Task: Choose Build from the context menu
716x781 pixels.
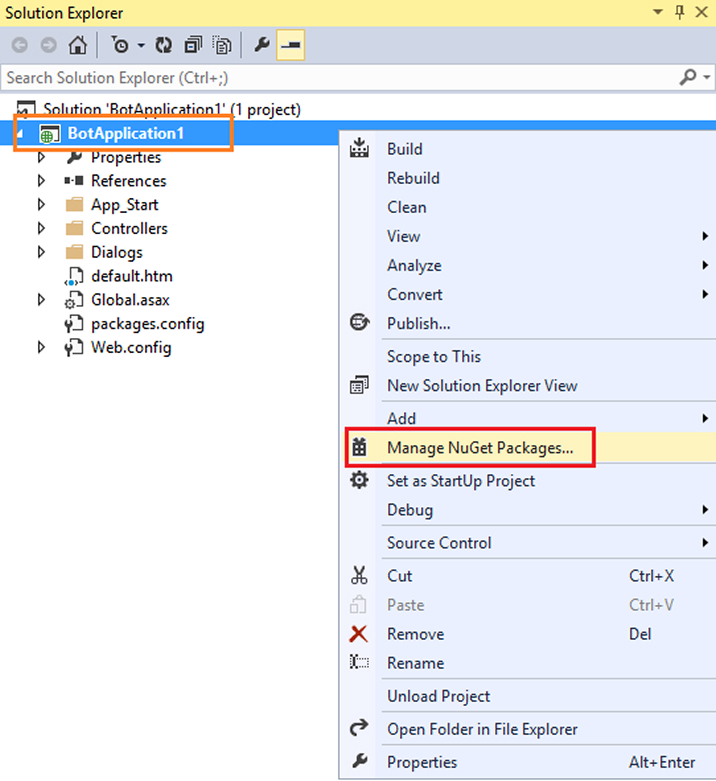Action: point(528,149)
